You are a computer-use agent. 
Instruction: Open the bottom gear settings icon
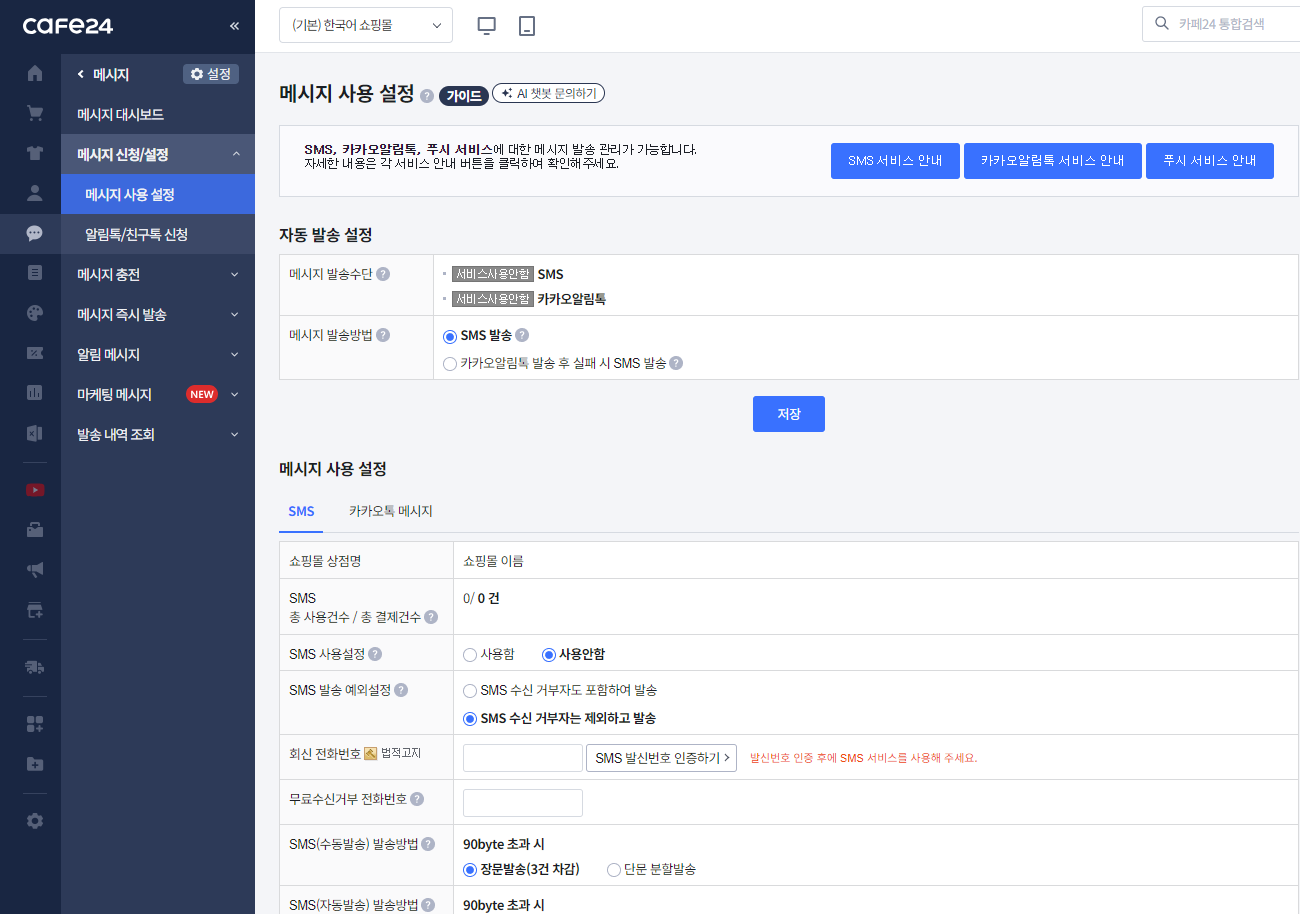35,821
